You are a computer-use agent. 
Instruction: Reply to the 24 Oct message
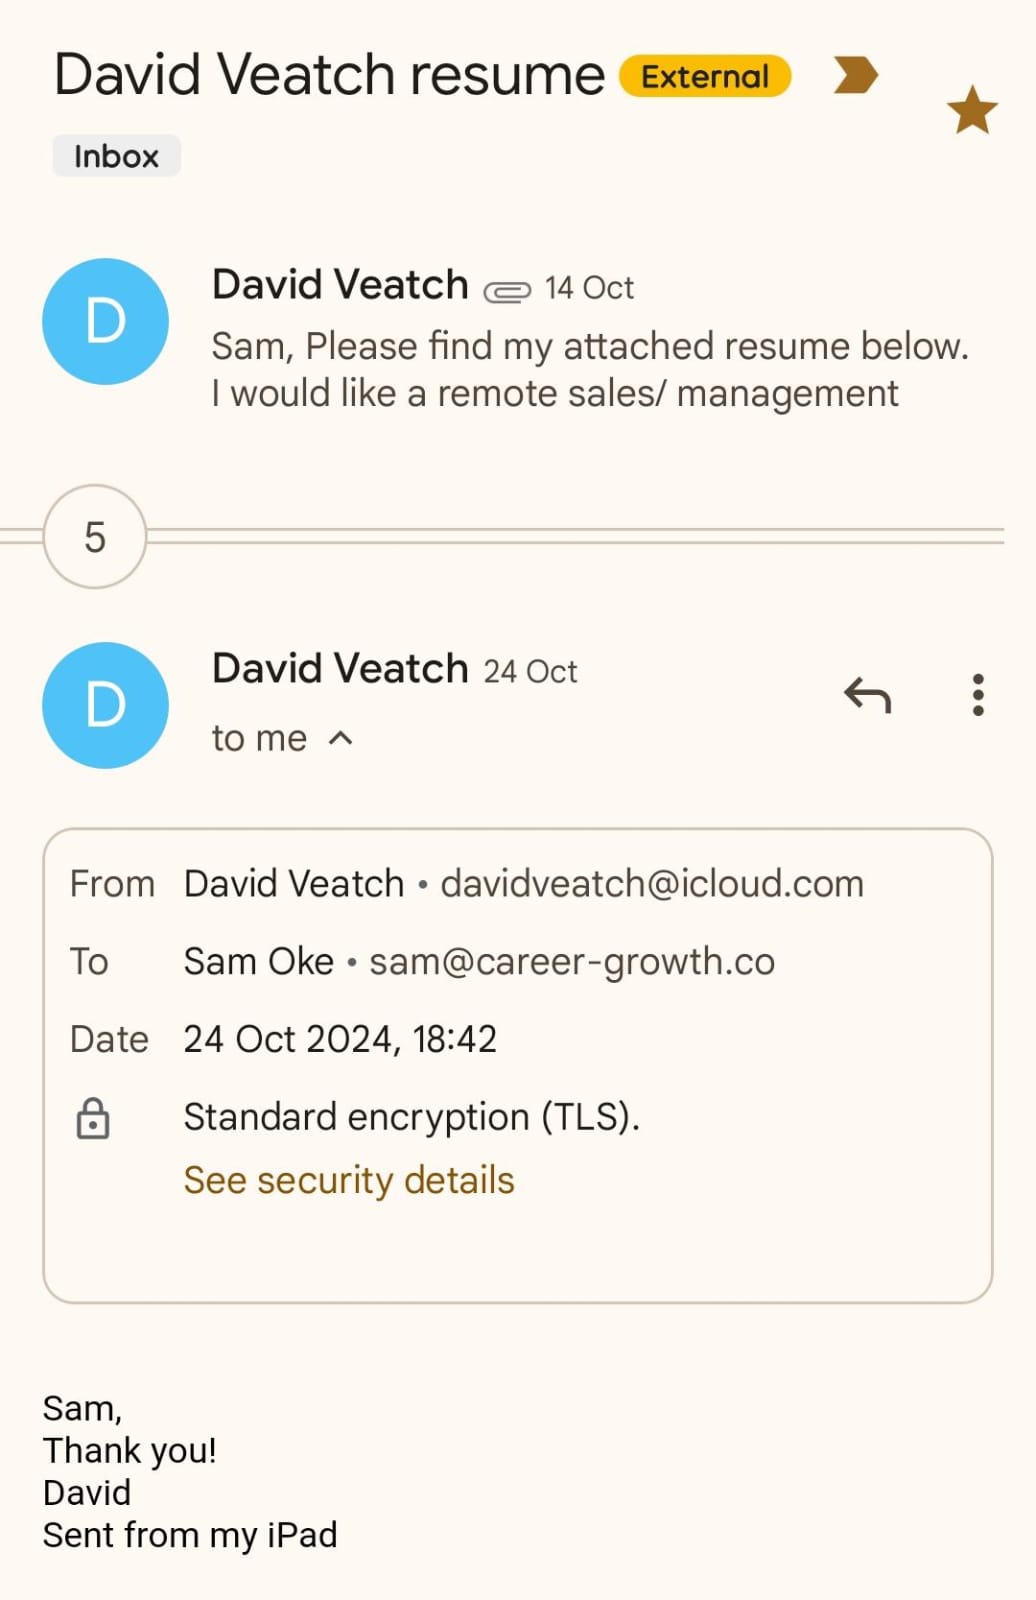tap(867, 695)
